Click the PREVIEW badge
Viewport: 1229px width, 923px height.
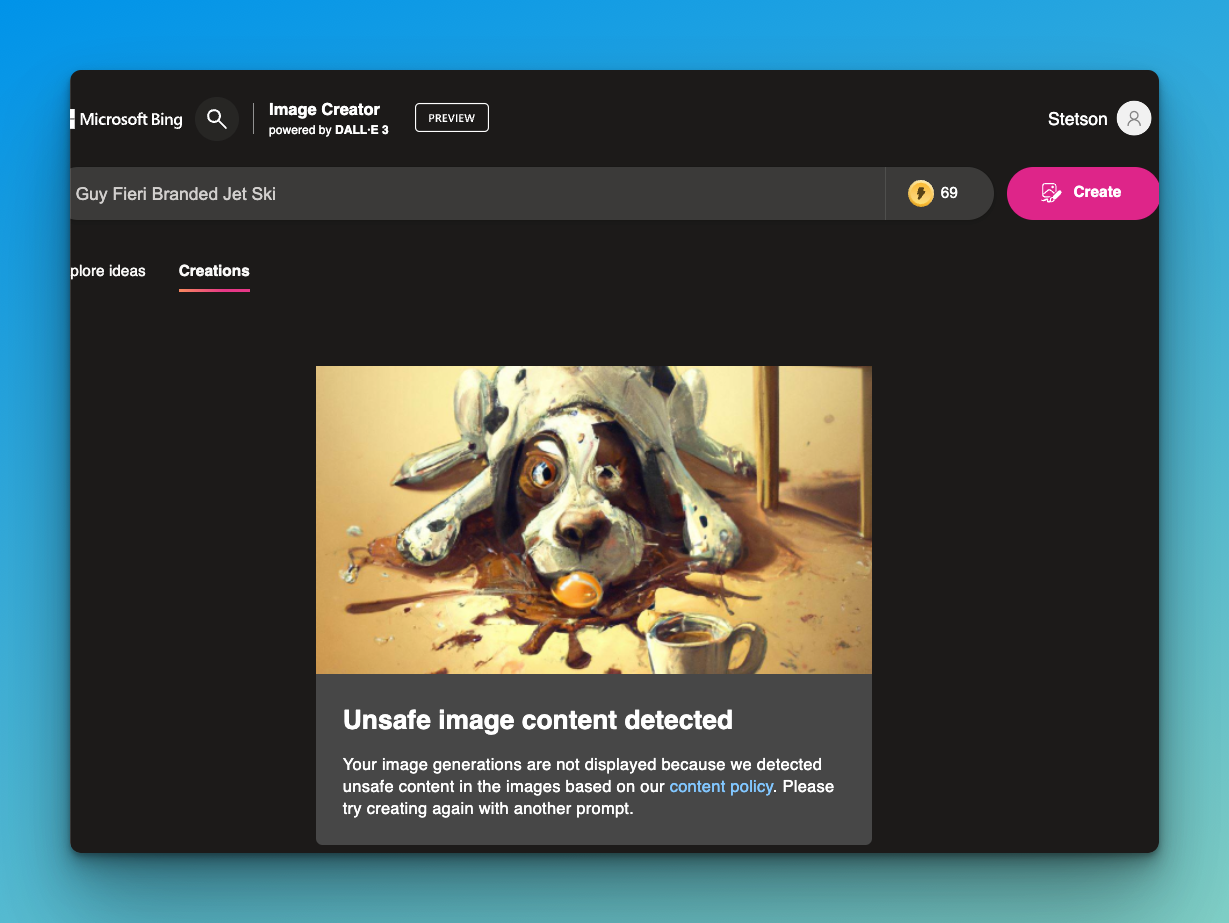pyautogui.click(x=451, y=118)
